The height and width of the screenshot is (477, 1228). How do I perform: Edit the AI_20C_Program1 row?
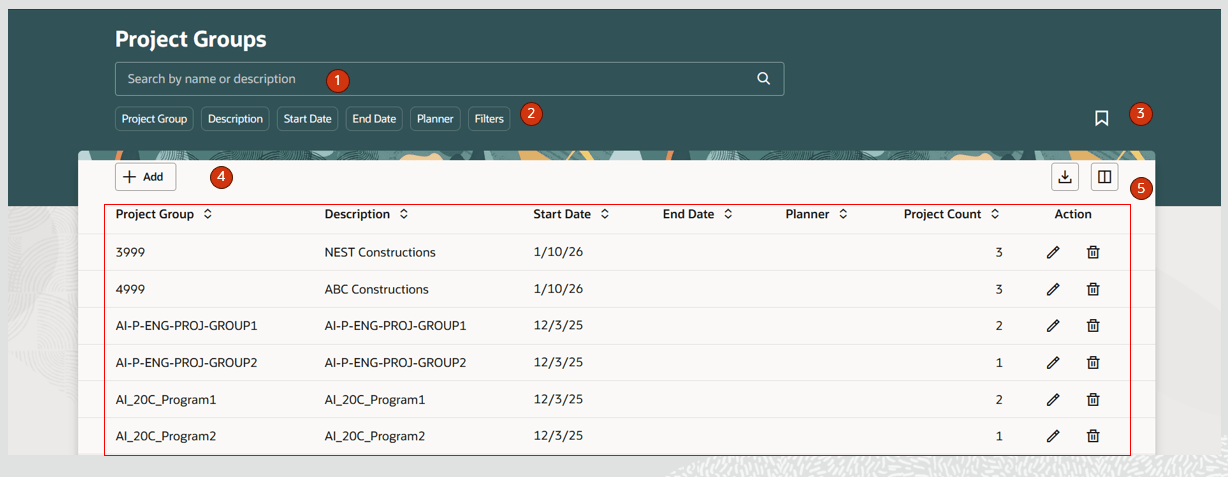(x=1053, y=399)
